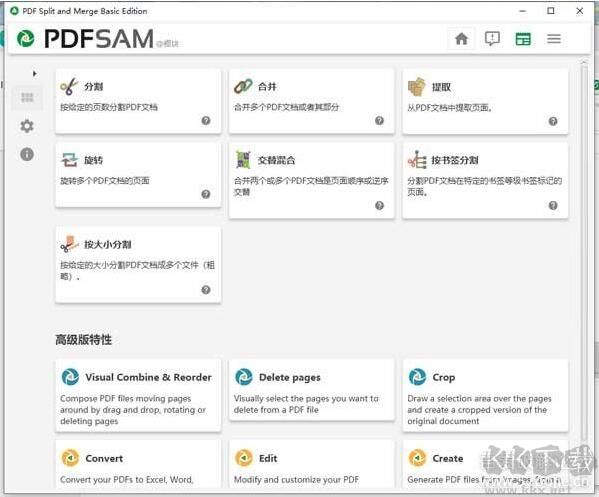Click description 'Draw a selection area over the pages'
Screen dimensions: 599x497
point(479,398)
